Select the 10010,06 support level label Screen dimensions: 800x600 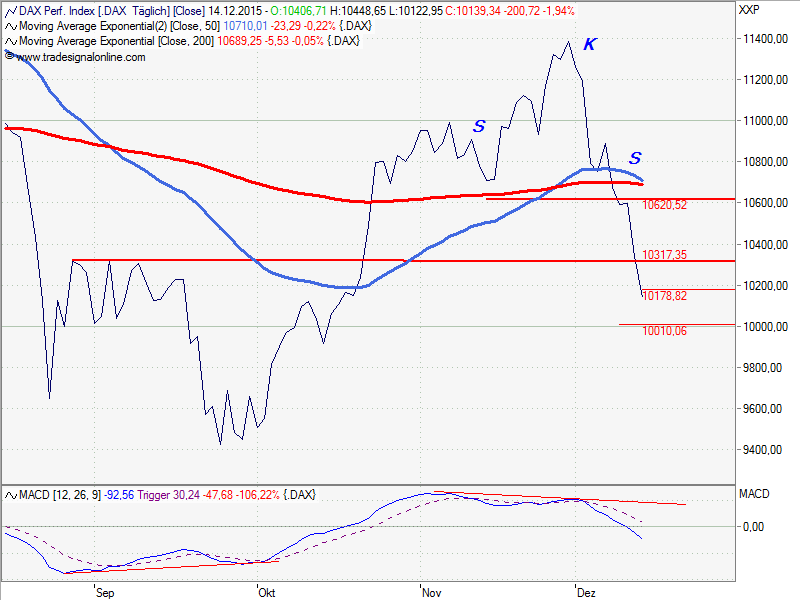[664, 330]
